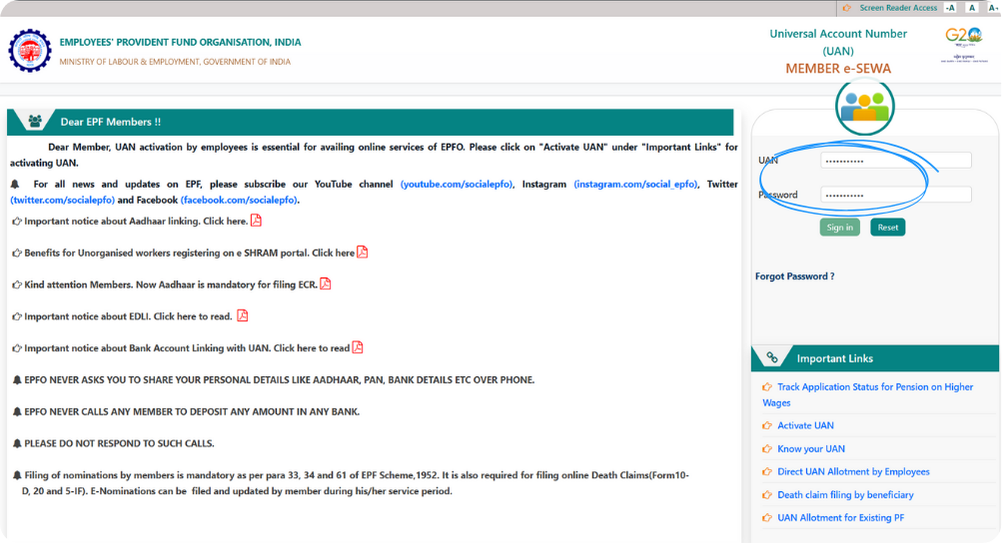Viewport: 1002px width, 543px height.
Task: Click the EPFO logo emblem
Action: click(x=29, y=51)
